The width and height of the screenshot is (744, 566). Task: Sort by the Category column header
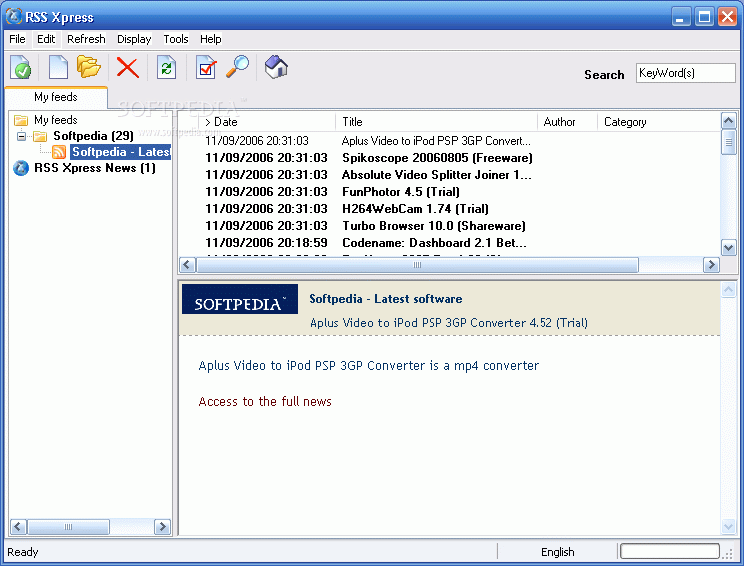(659, 122)
